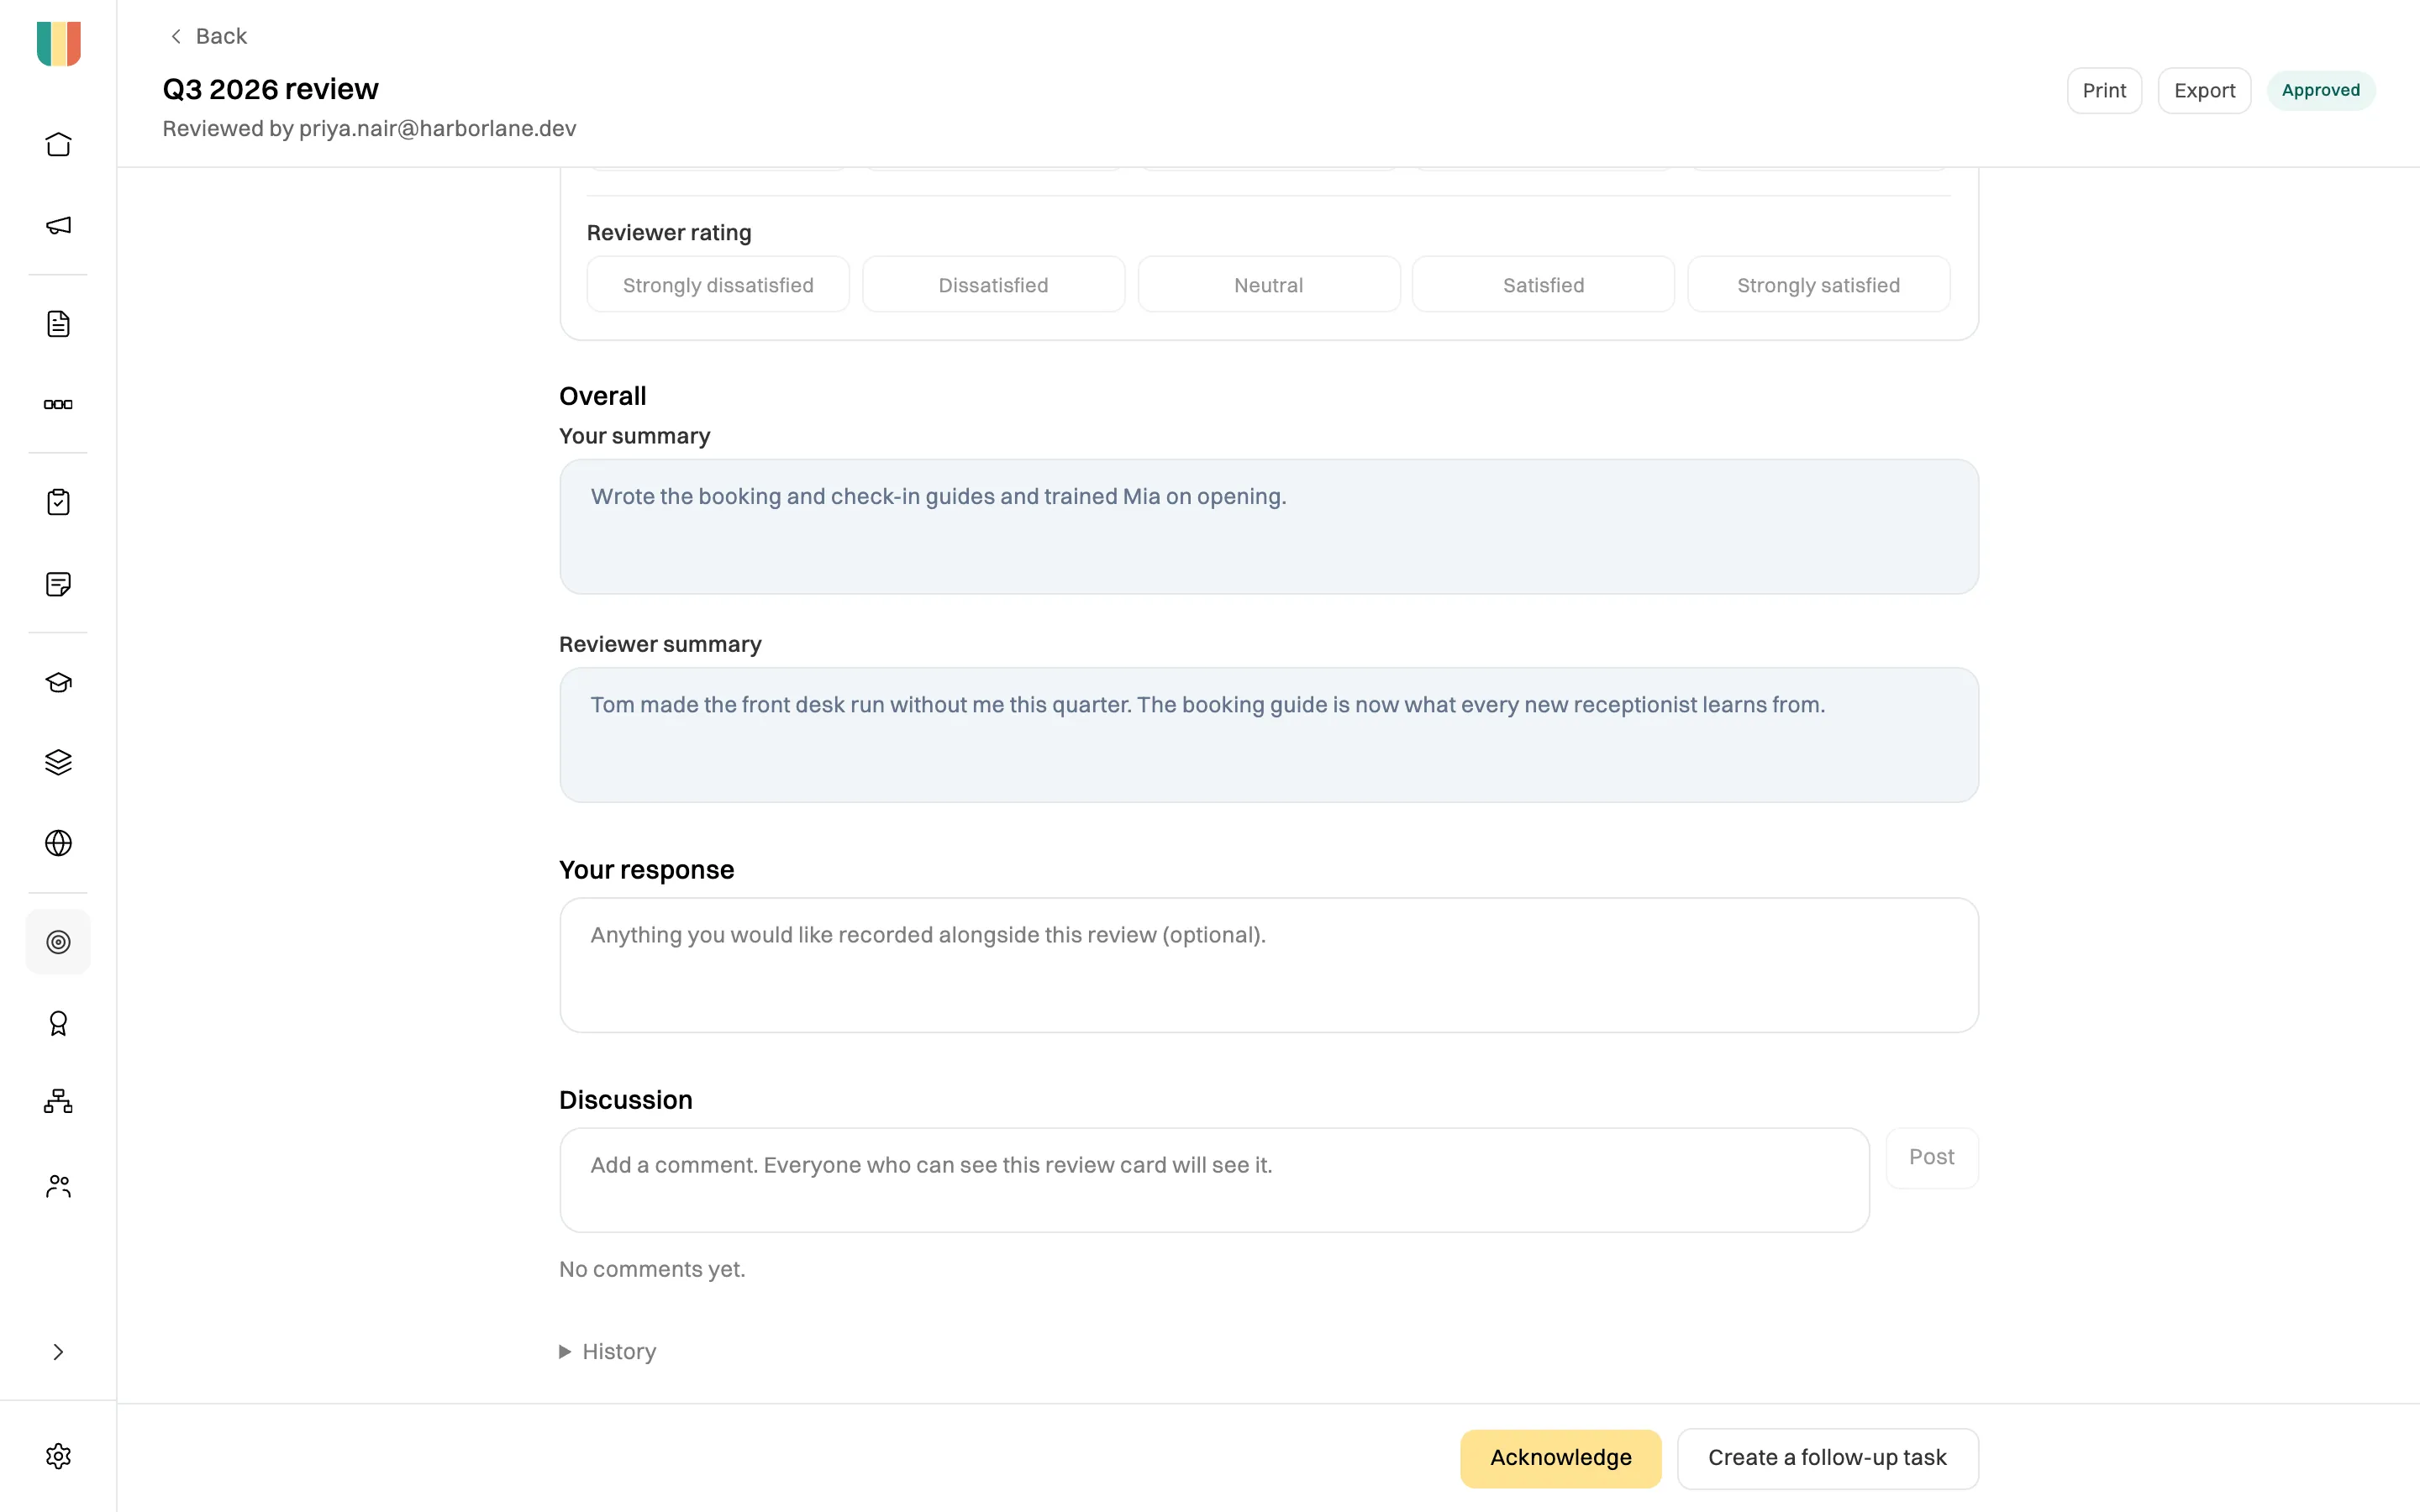Expand the sidebar with chevron arrow
The image size is (2420, 1512).
pos(58,1352)
